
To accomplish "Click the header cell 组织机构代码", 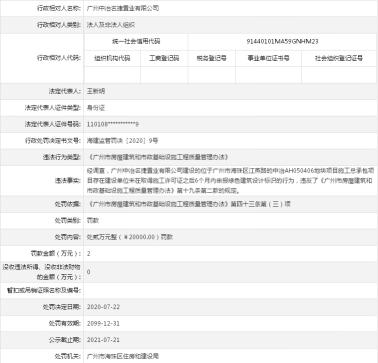I will 112,58.
